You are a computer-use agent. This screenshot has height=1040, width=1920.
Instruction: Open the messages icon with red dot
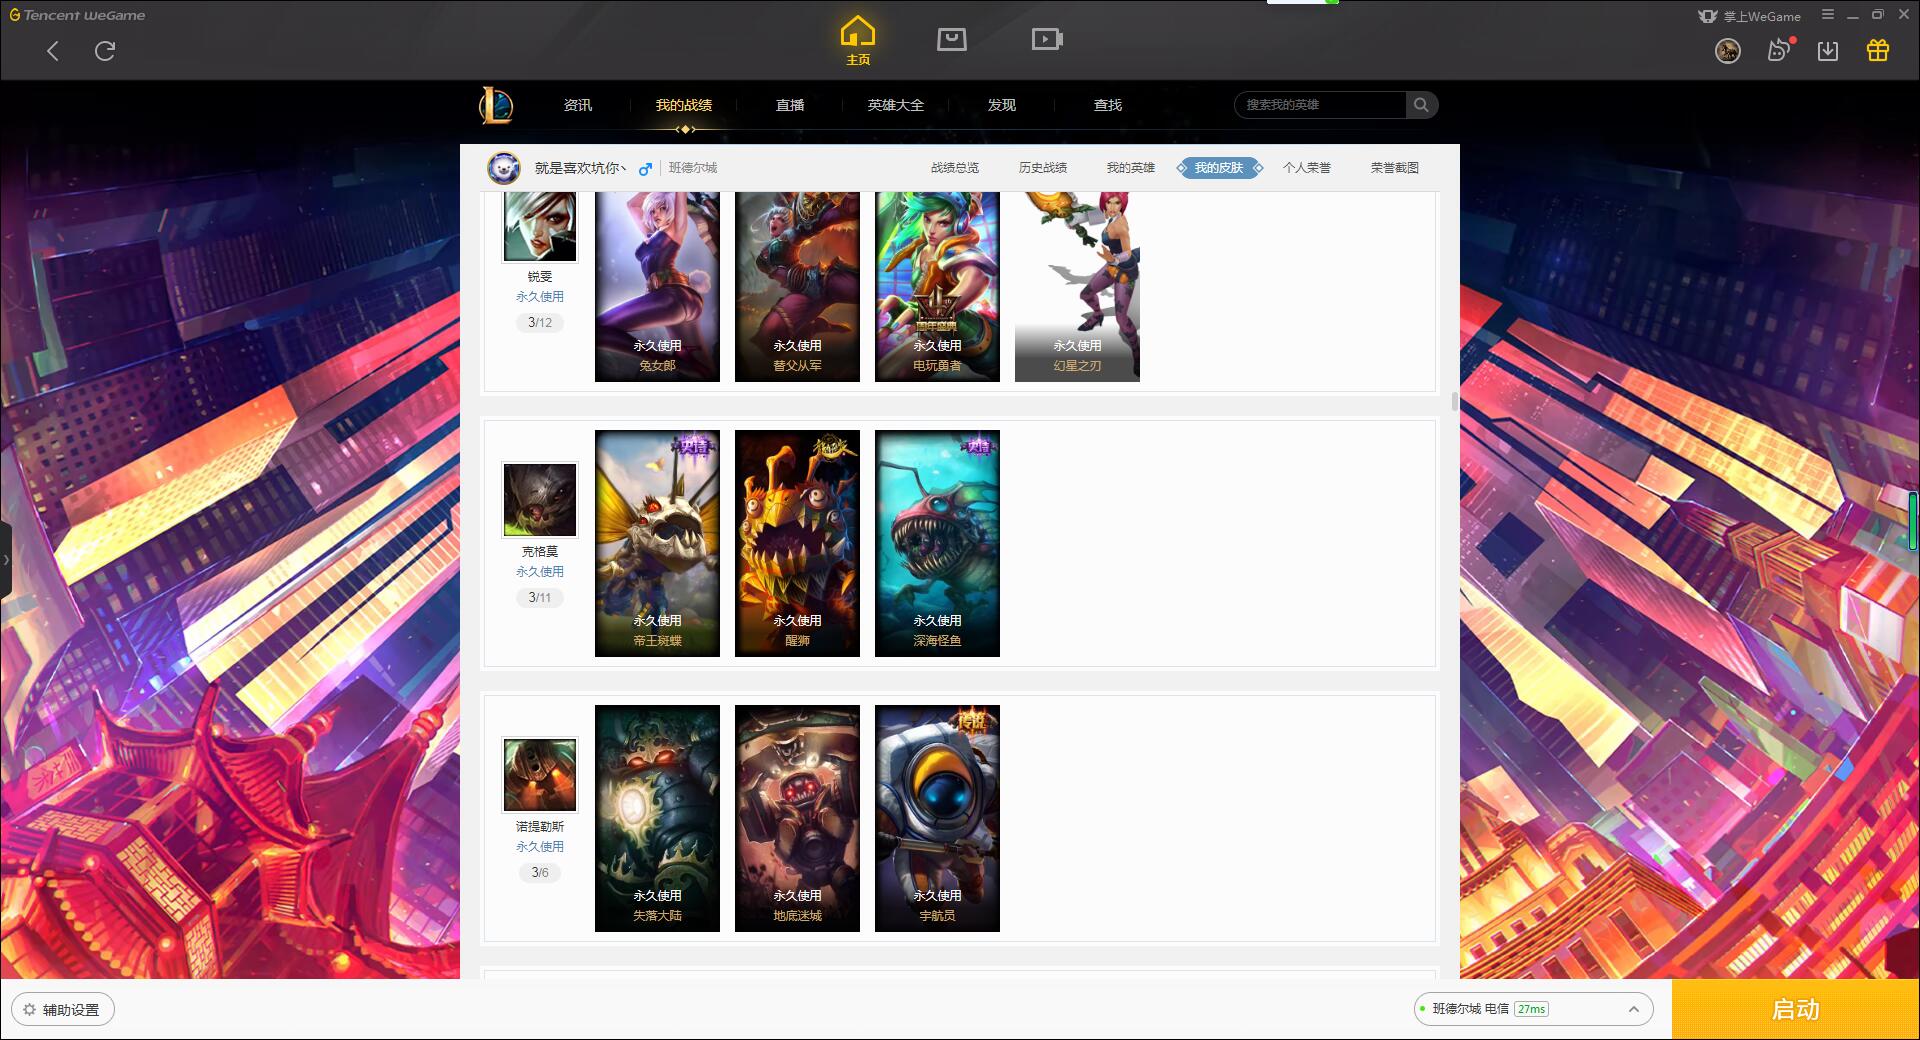(x=1779, y=50)
